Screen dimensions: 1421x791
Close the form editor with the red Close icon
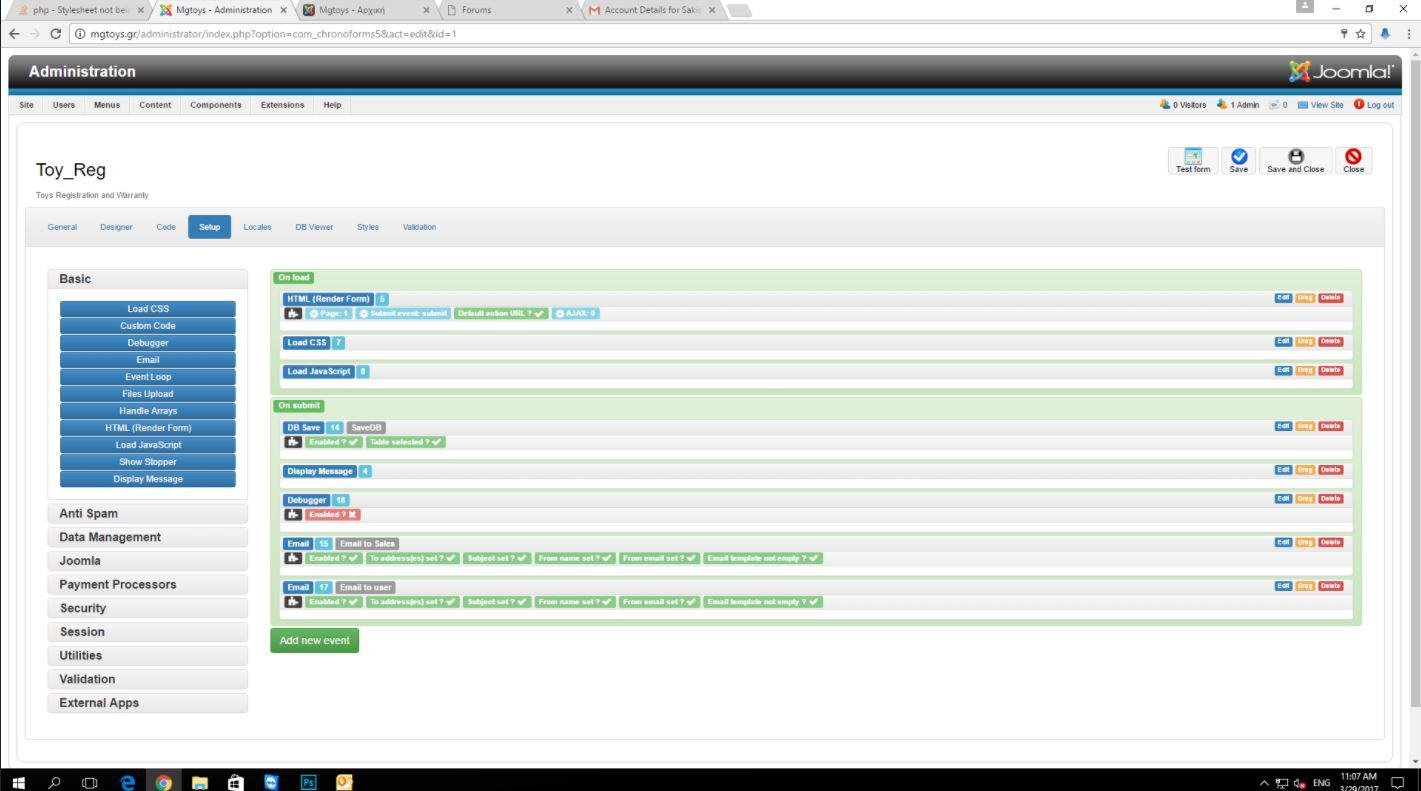coord(1353,160)
